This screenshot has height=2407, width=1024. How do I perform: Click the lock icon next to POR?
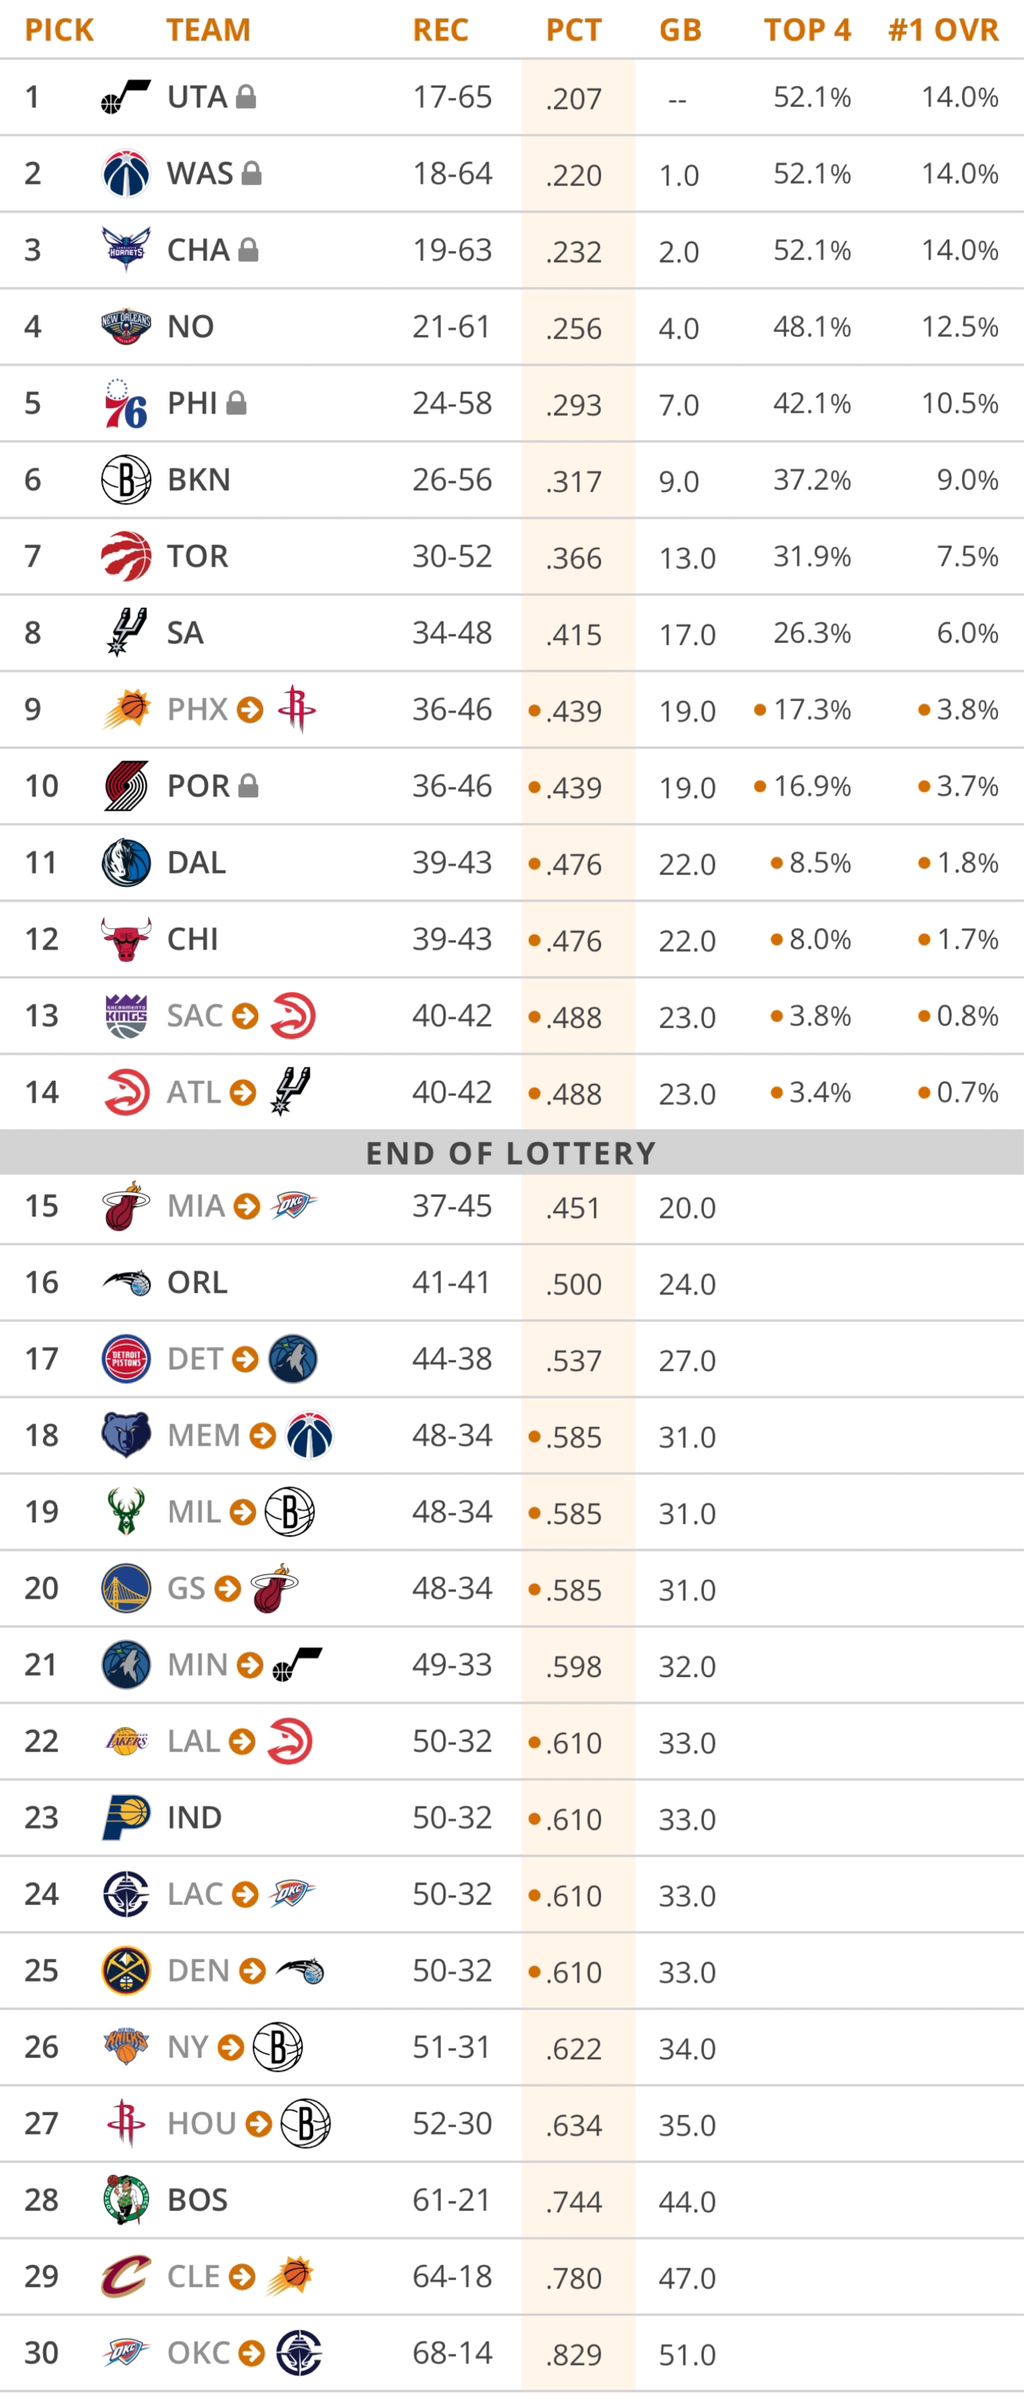click(x=249, y=786)
